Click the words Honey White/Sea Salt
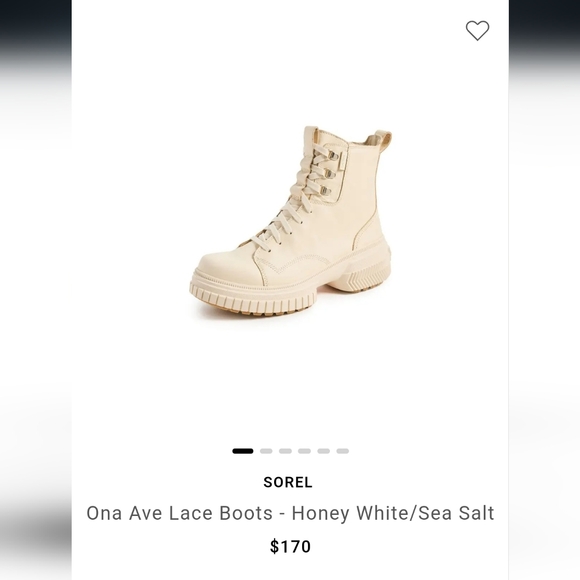The height and width of the screenshot is (580, 580). 393,513
